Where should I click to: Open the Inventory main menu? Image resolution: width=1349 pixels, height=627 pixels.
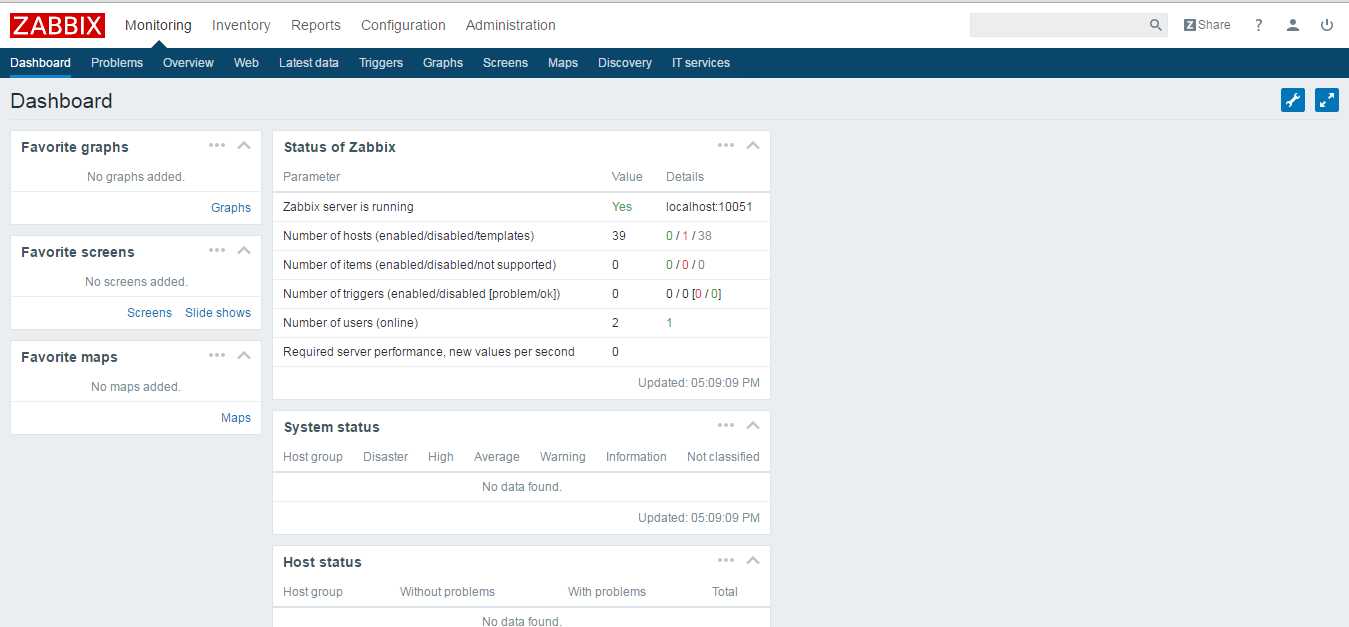[241, 25]
